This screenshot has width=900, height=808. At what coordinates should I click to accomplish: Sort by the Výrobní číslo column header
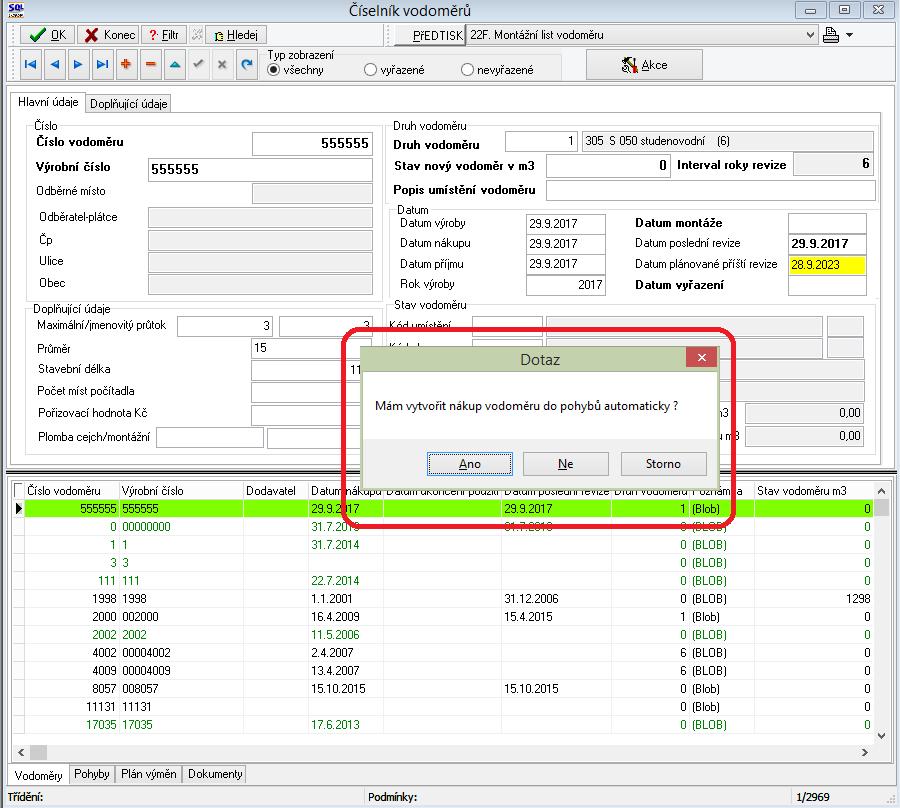click(x=181, y=491)
